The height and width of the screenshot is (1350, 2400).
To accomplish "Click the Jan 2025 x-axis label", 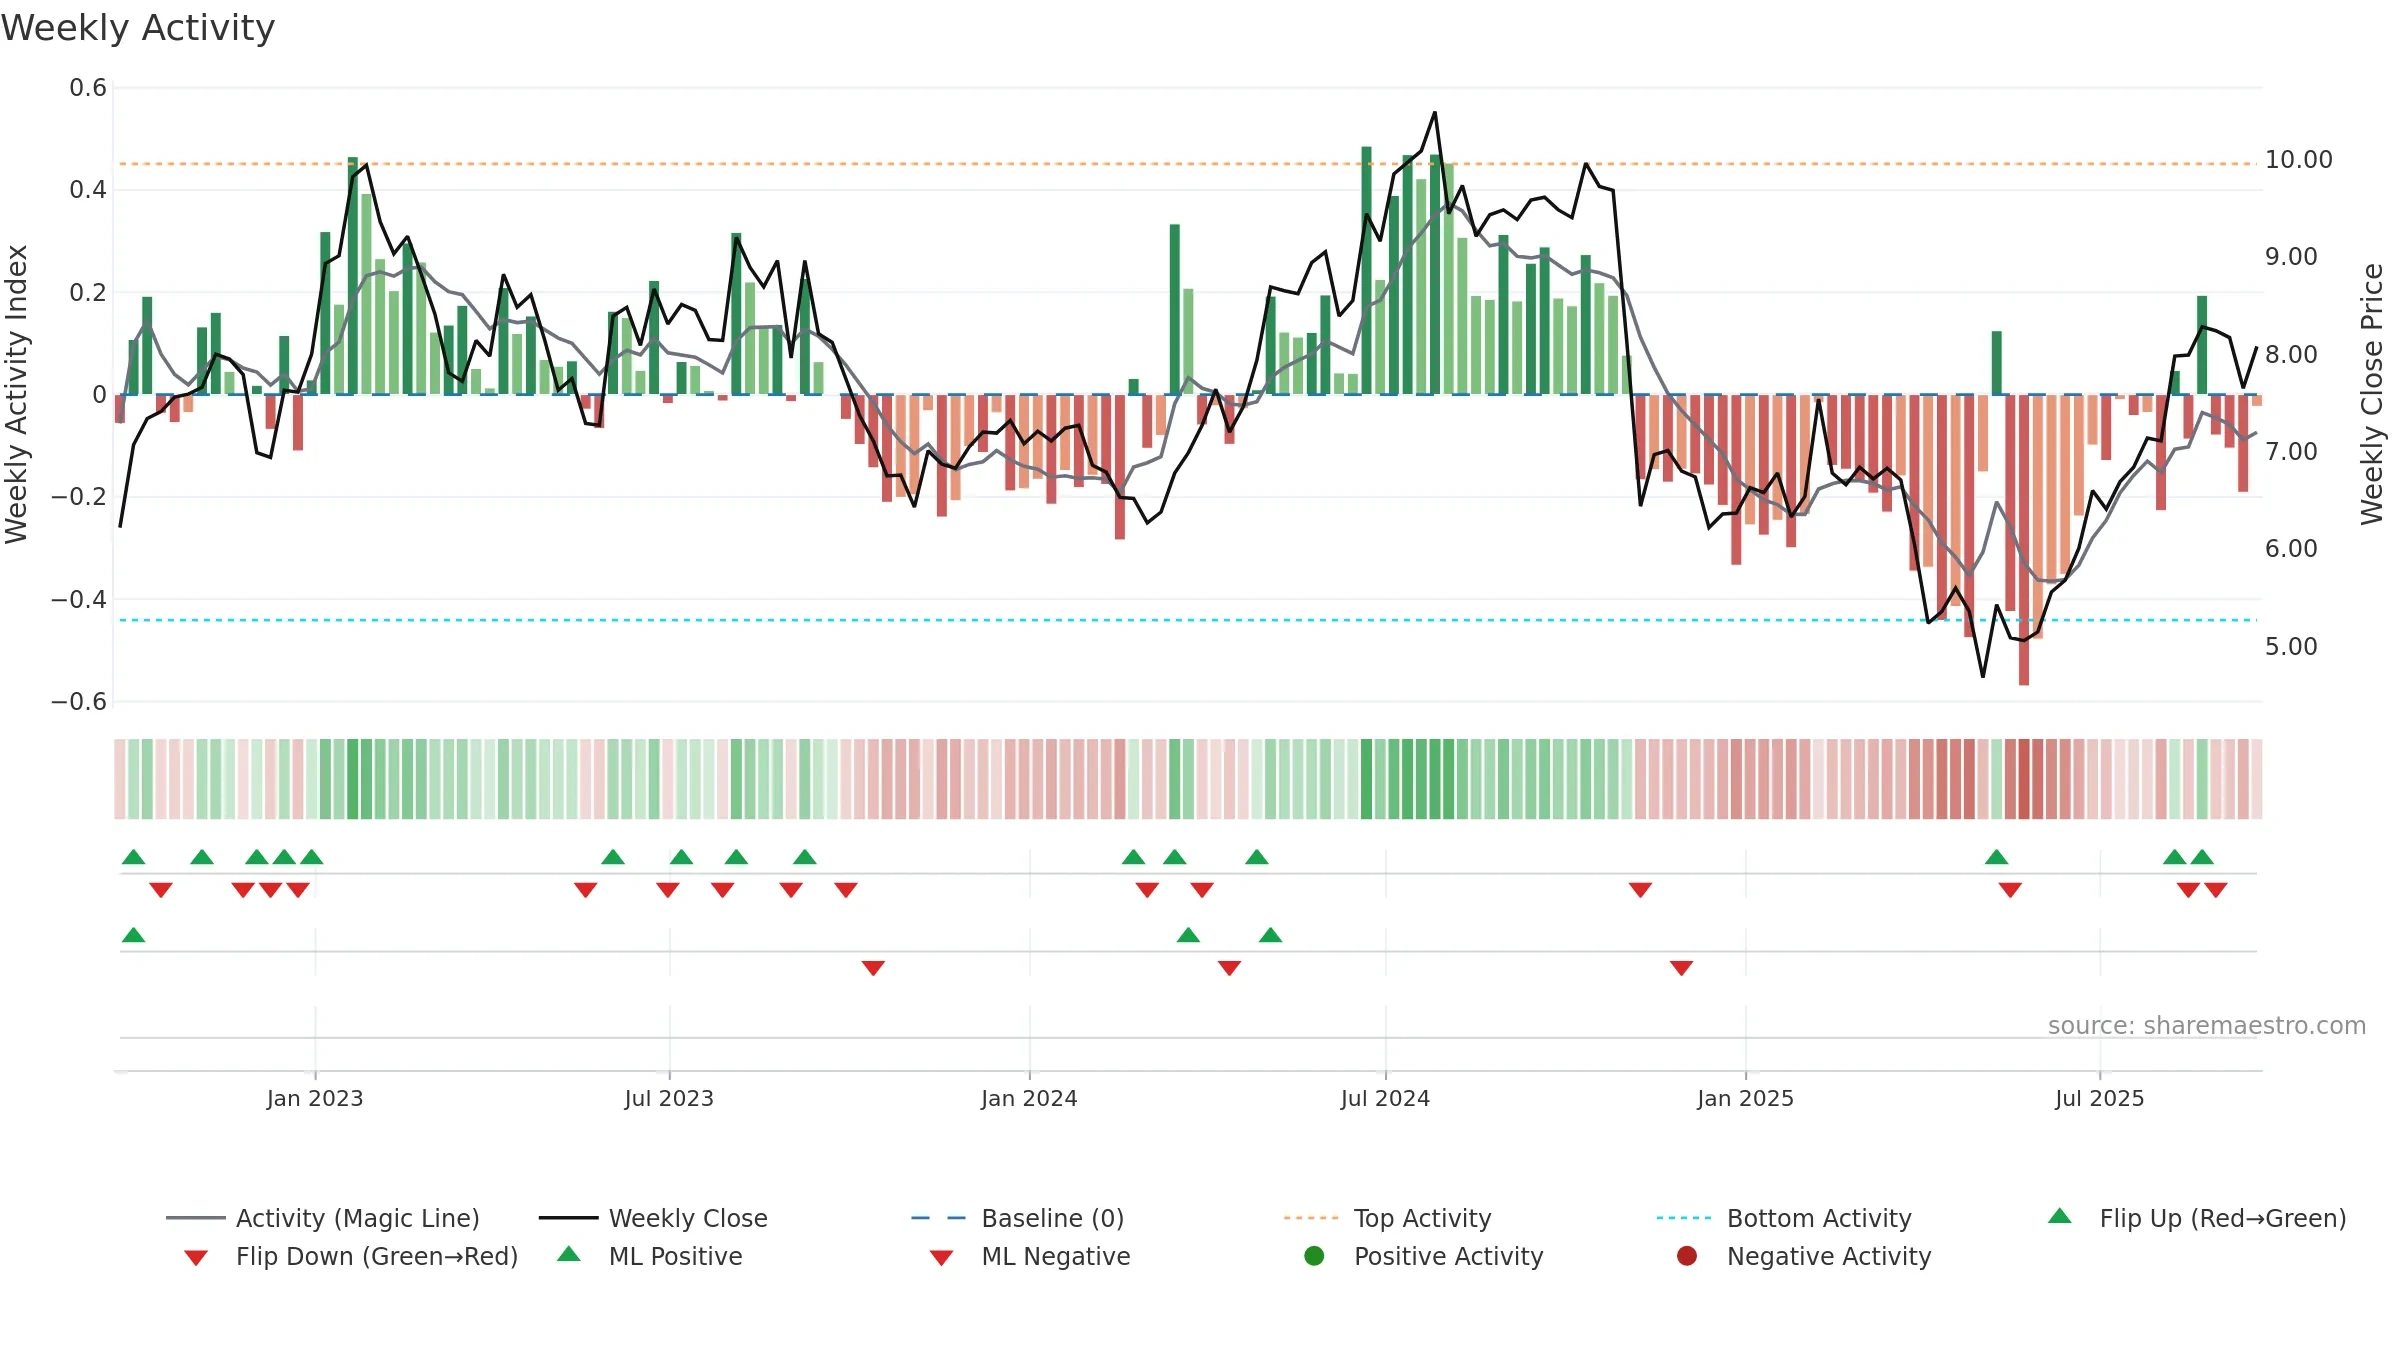I will coord(1745,1099).
